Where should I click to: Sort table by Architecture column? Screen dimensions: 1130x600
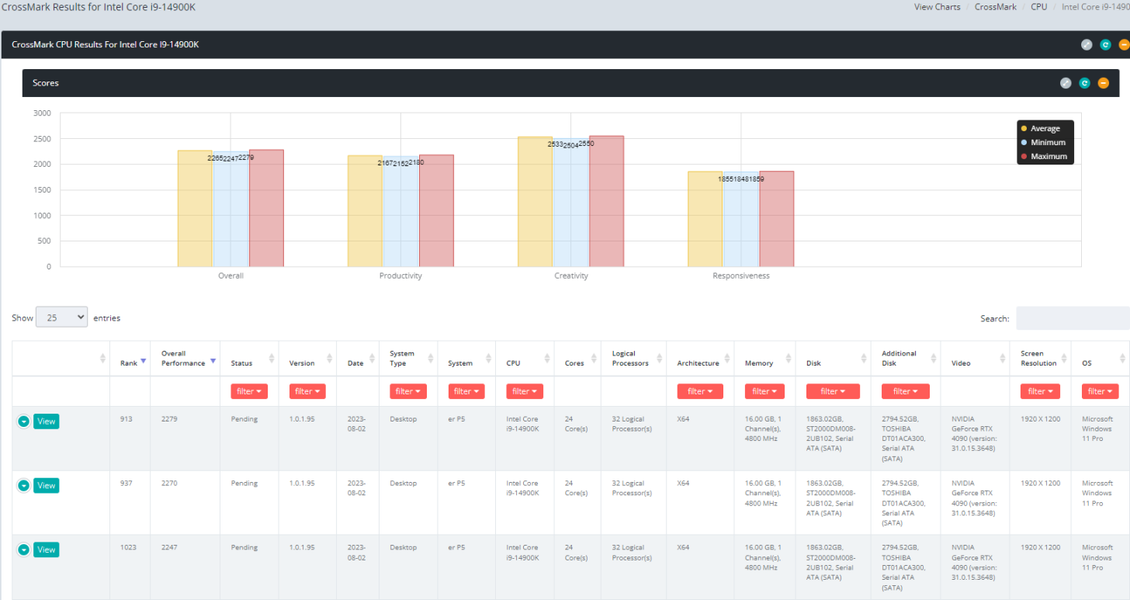click(x=700, y=359)
